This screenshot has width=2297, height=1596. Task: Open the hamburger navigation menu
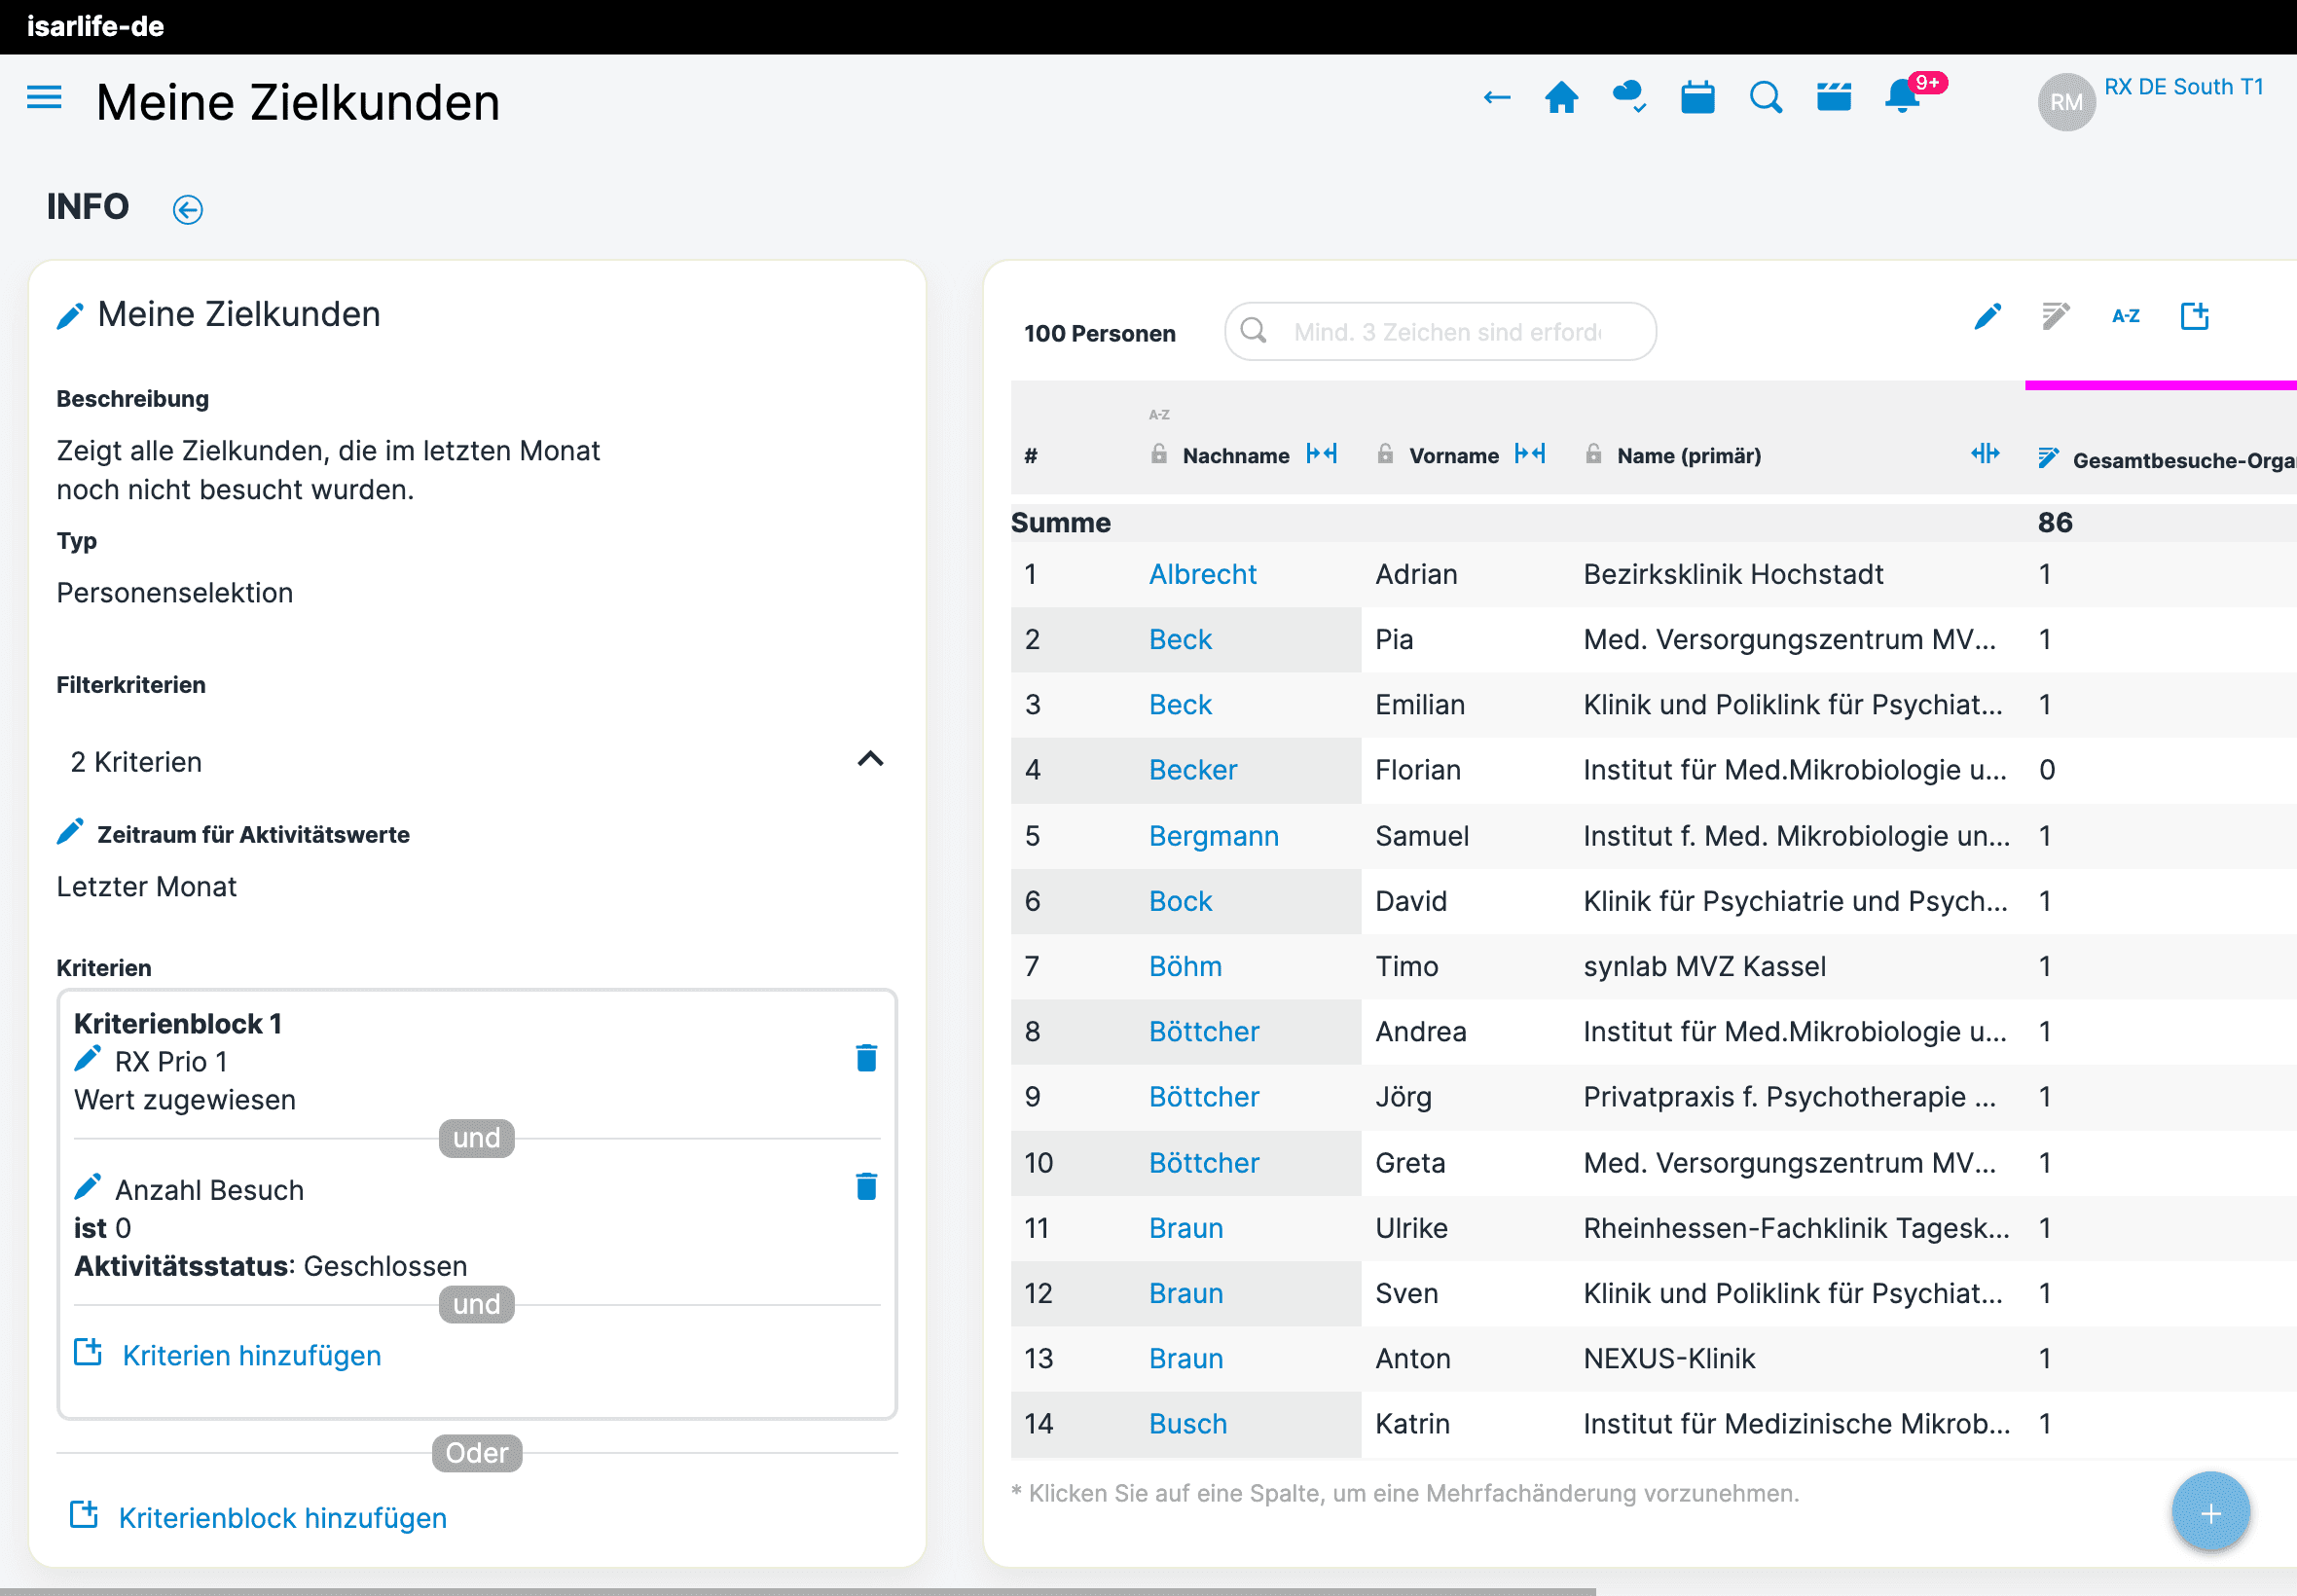(44, 98)
